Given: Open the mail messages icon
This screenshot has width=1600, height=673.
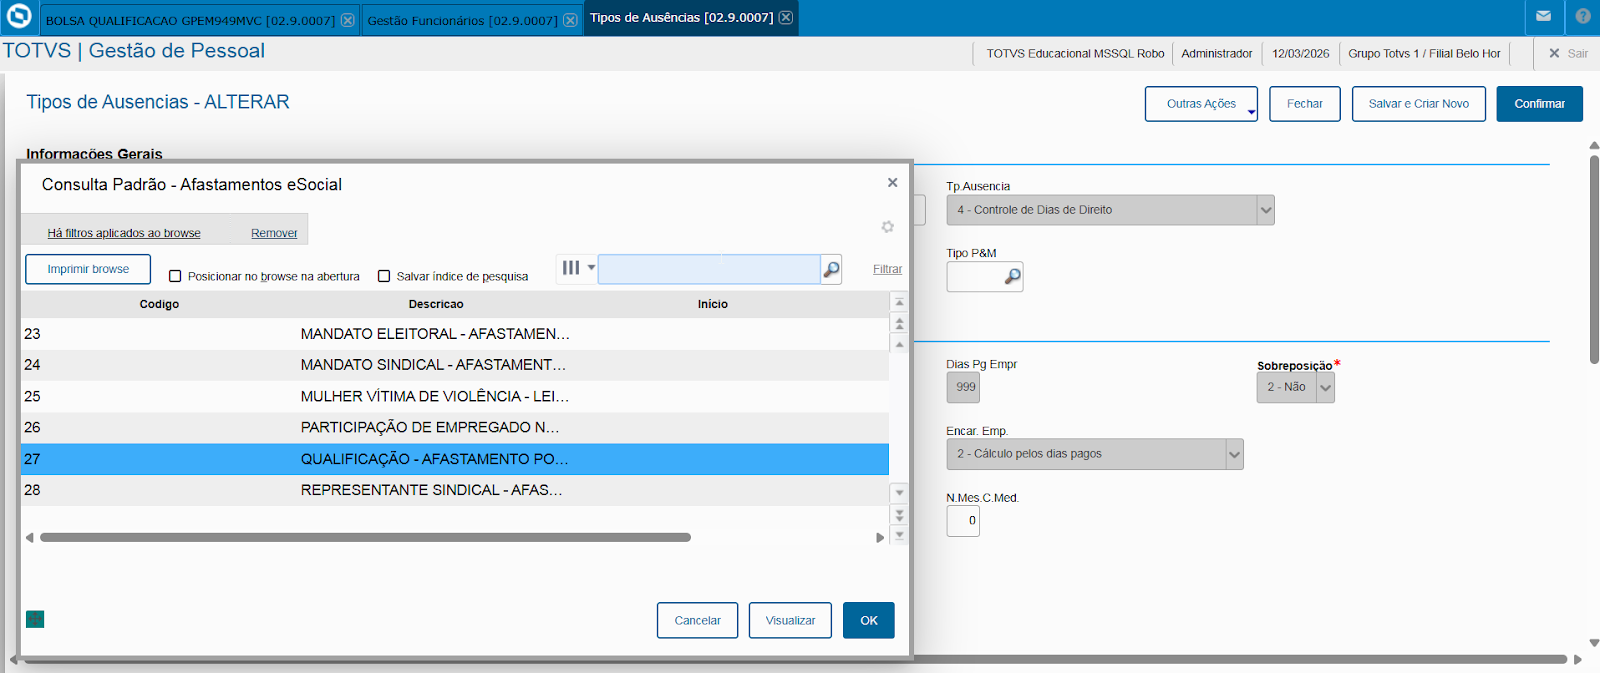Looking at the screenshot, I should tap(1544, 16).
